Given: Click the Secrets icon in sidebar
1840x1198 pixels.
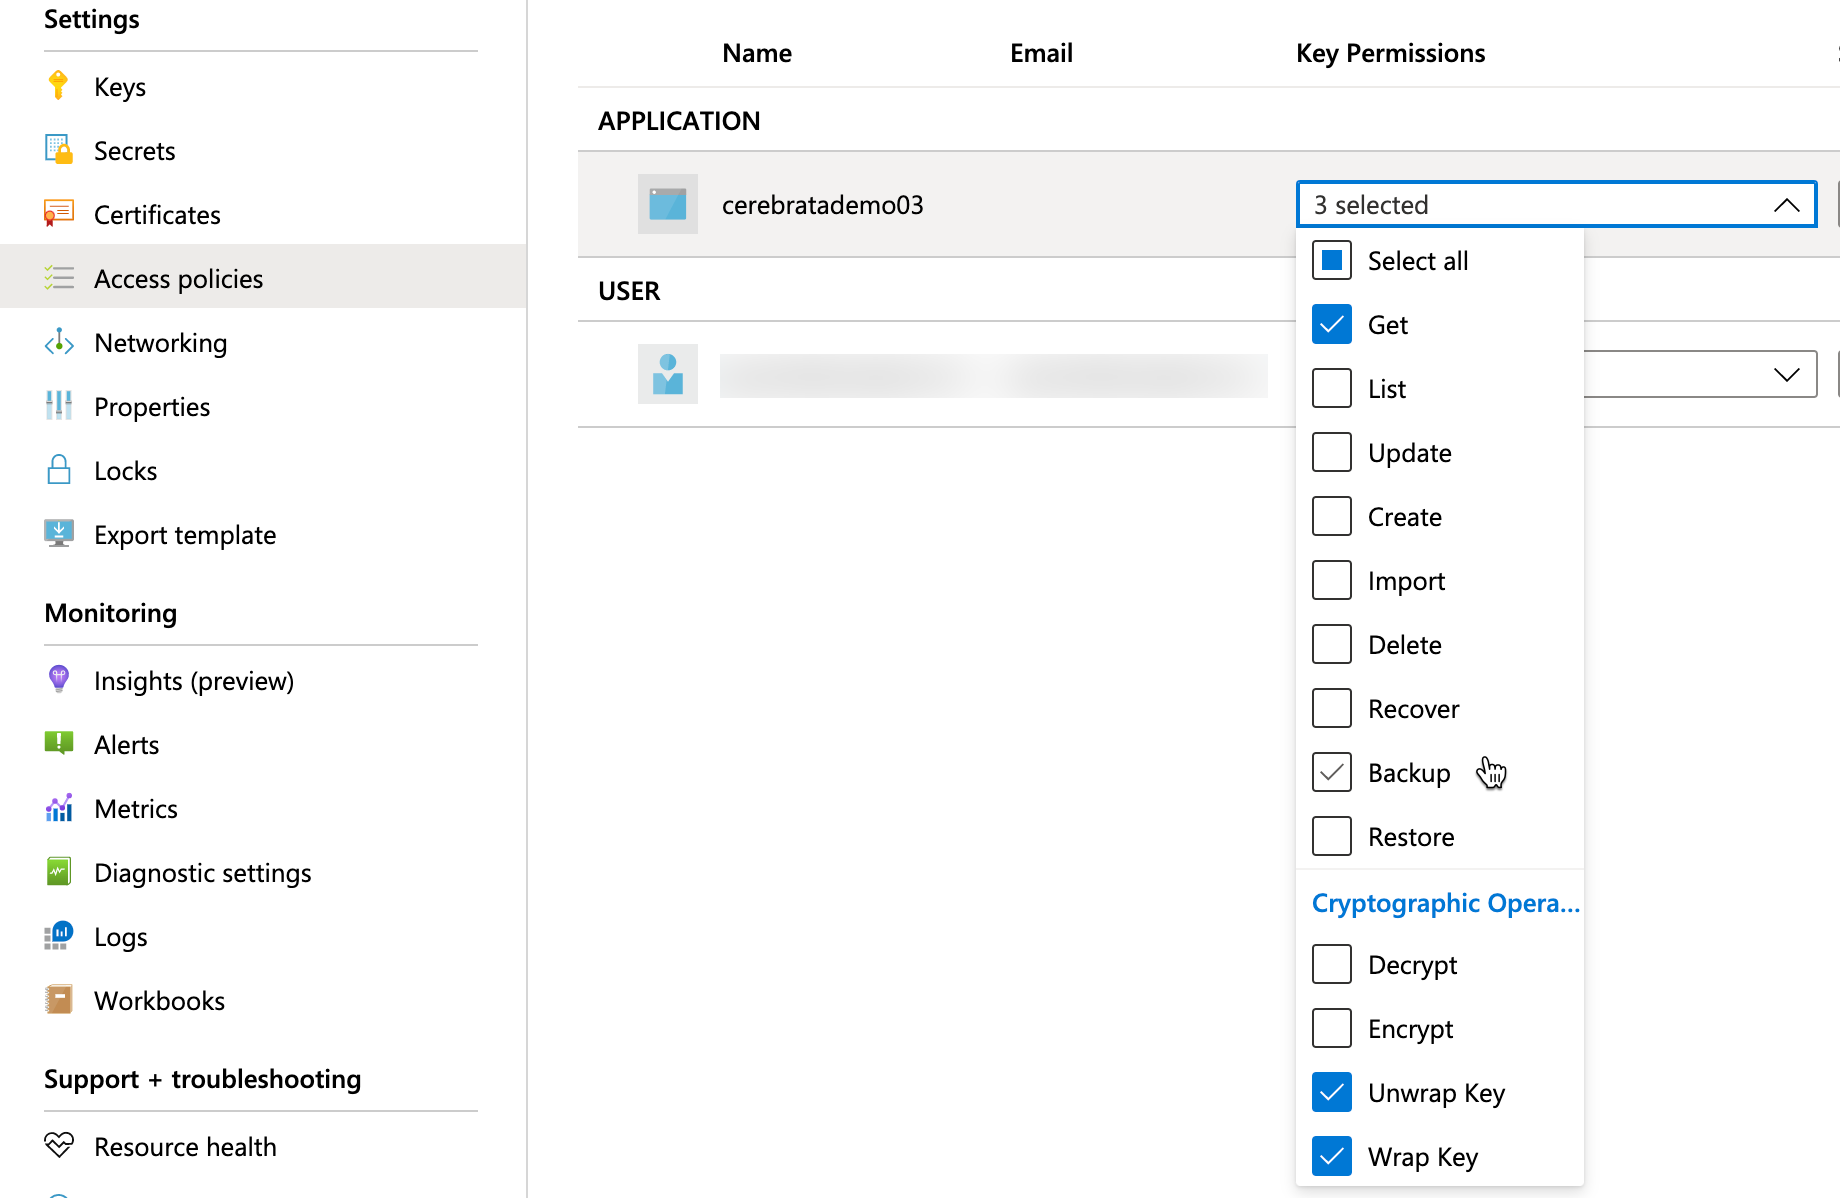Looking at the screenshot, I should [x=59, y=150].
